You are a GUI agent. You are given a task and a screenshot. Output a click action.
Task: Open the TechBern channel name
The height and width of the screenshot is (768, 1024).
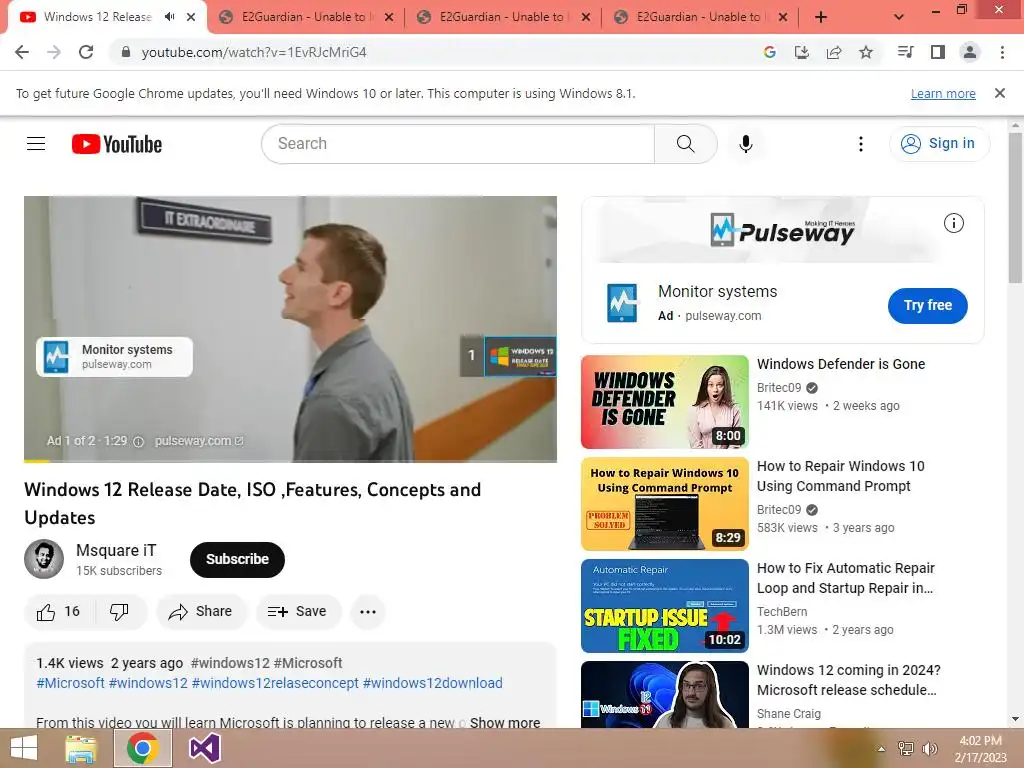tap(782, 612)
